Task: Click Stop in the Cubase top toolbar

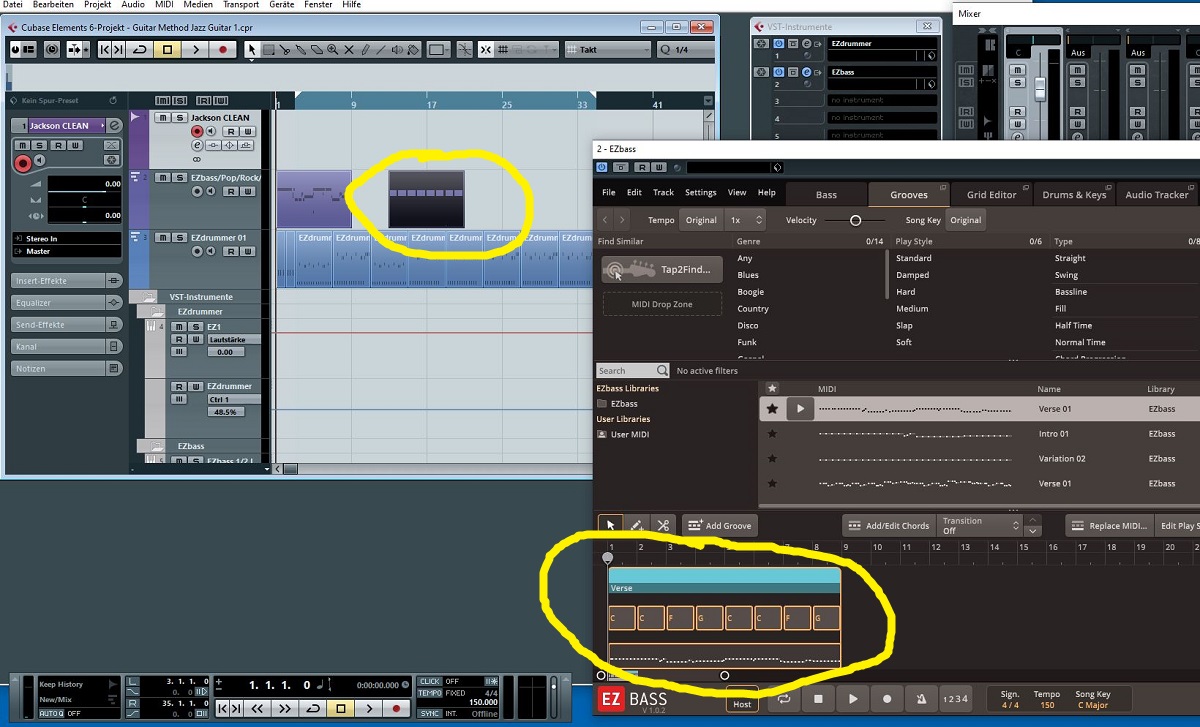Action: (x=167, y=49)
